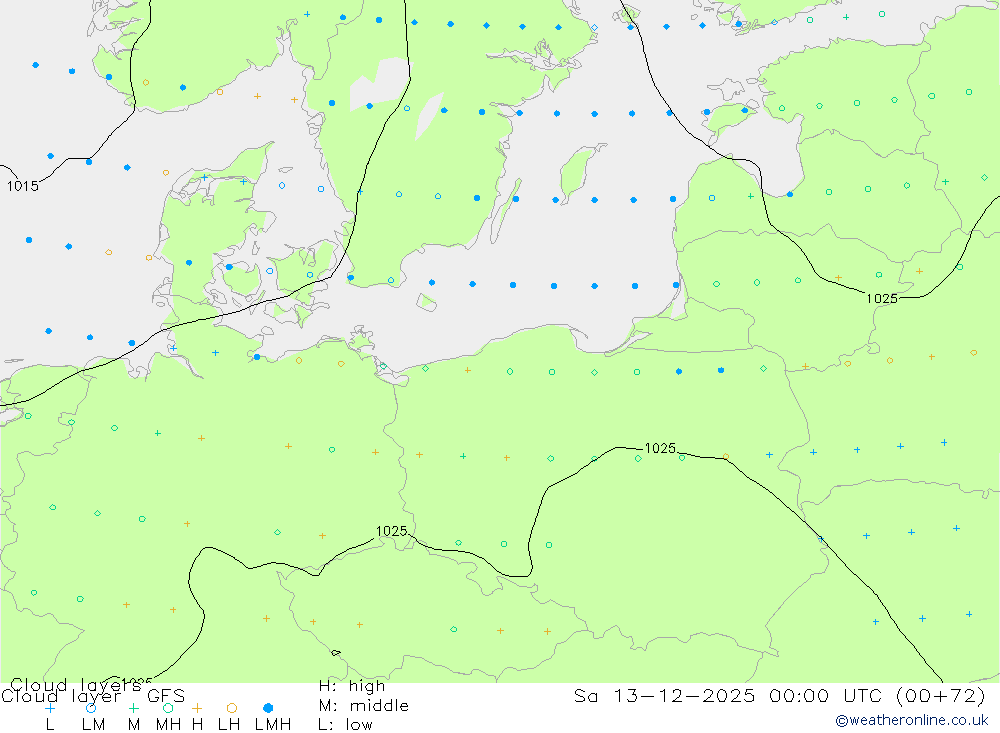
Task: Click the 'L: low' legend text
Action: [346, 725]
